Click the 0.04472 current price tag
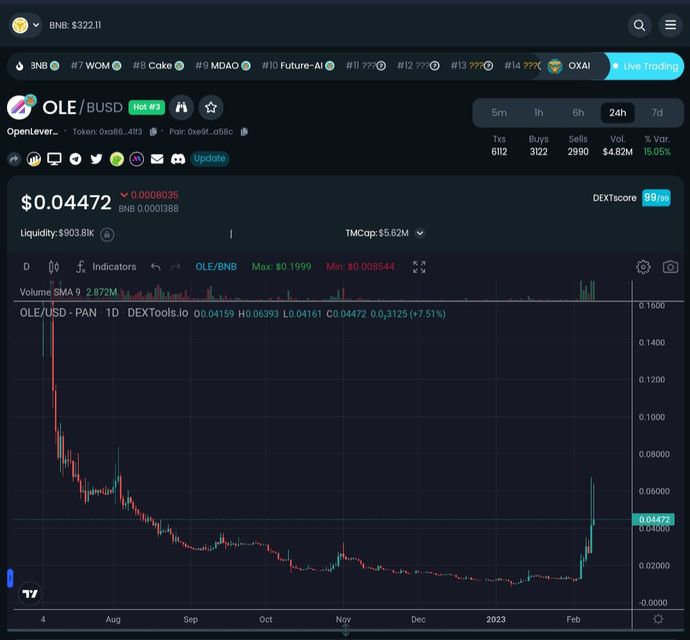 coord(653,520)
